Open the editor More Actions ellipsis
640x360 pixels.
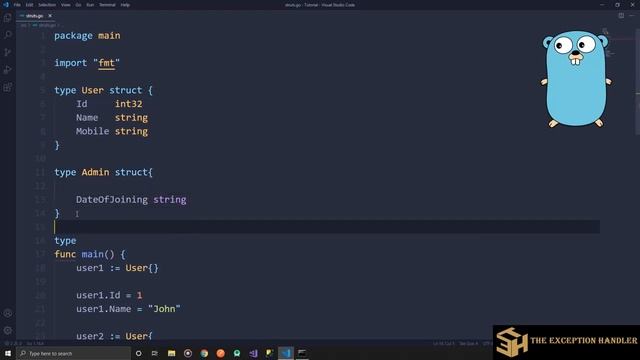coord(632,16)
